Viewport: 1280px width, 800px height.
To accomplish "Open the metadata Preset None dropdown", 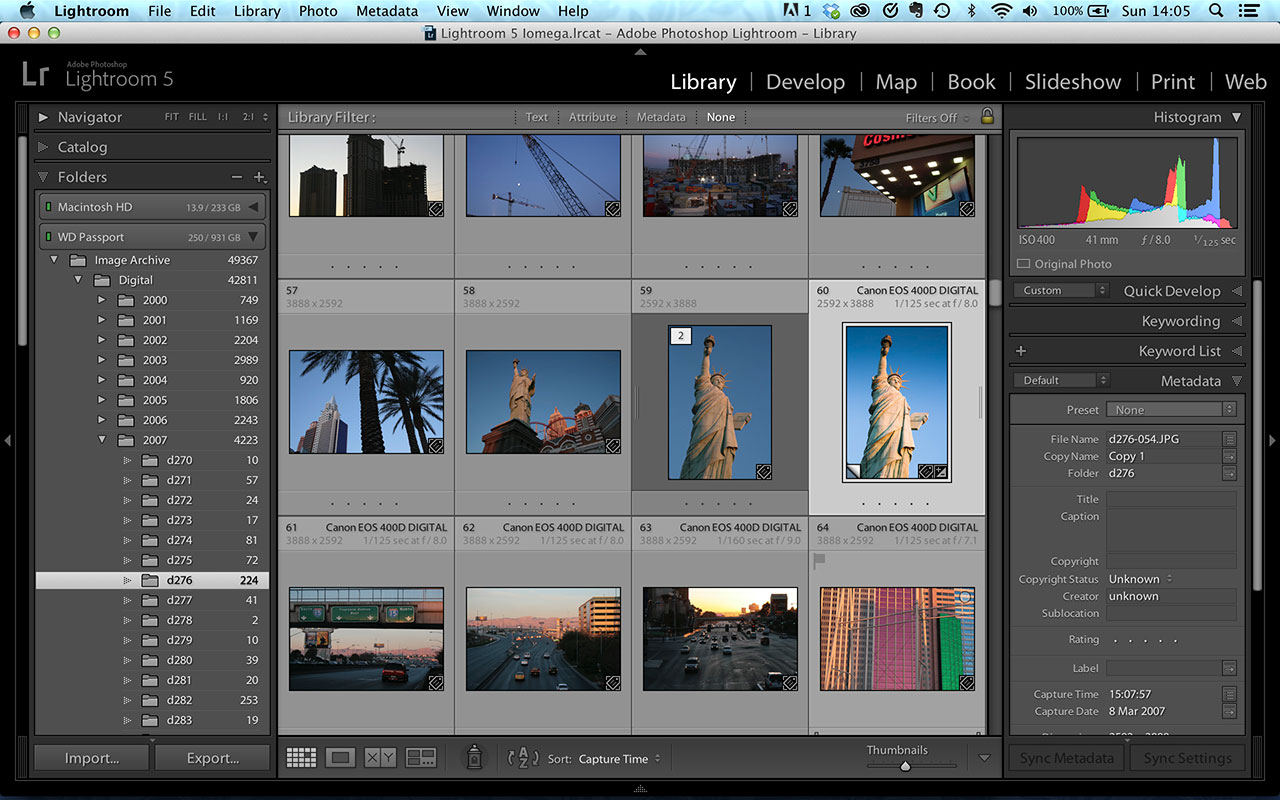I will [1171, 410].
